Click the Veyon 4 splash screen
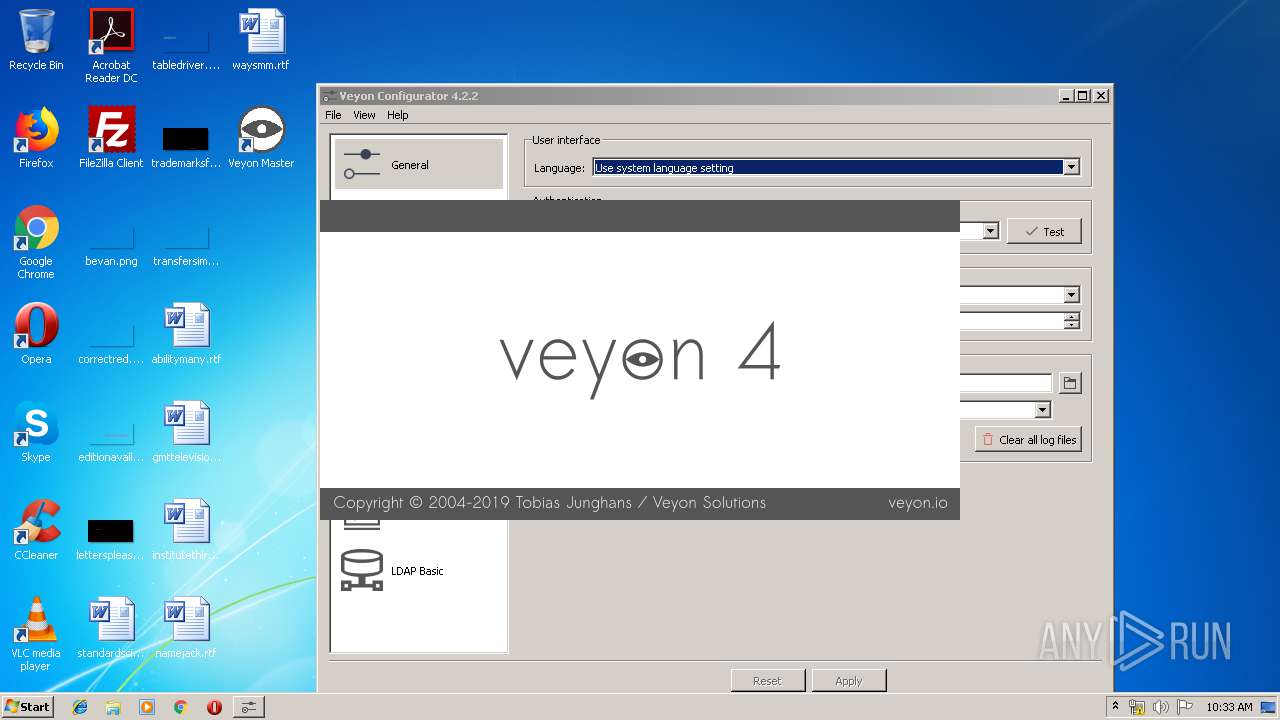 [x=640, y=360]
